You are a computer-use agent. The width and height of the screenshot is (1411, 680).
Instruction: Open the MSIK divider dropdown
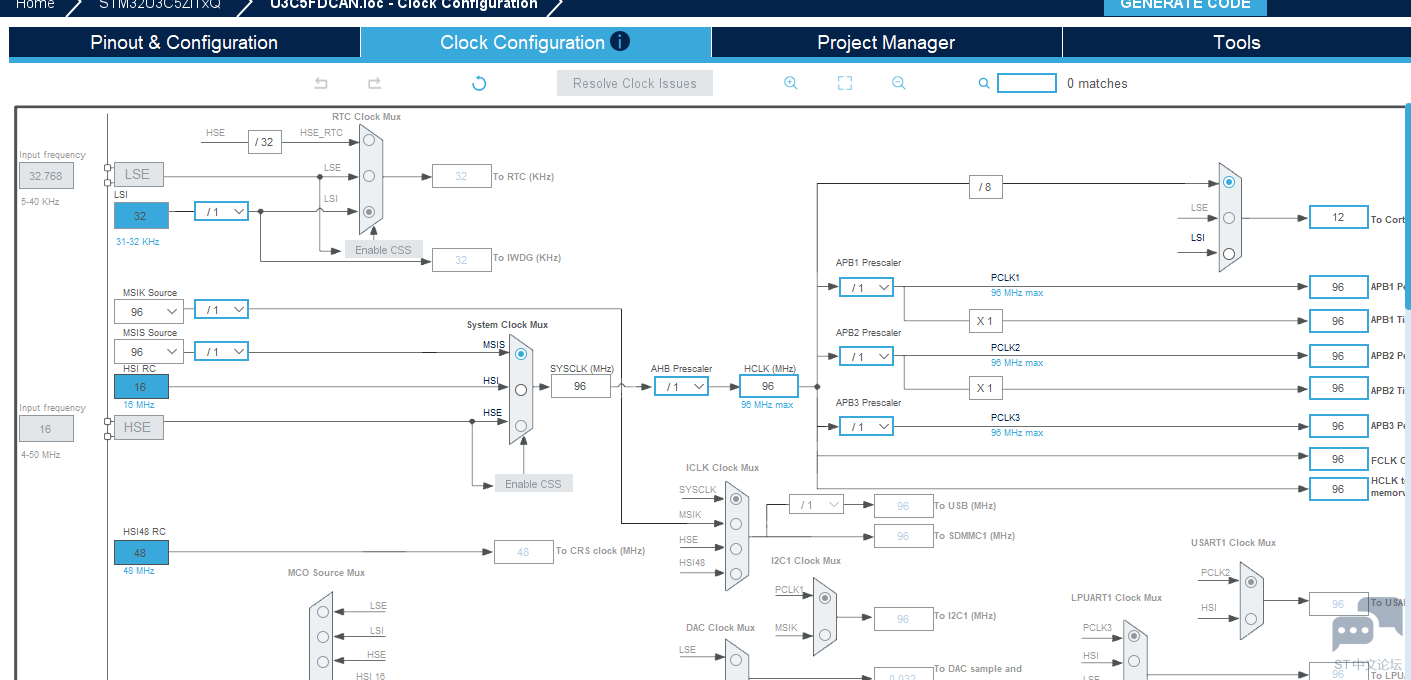click(221, 310)
